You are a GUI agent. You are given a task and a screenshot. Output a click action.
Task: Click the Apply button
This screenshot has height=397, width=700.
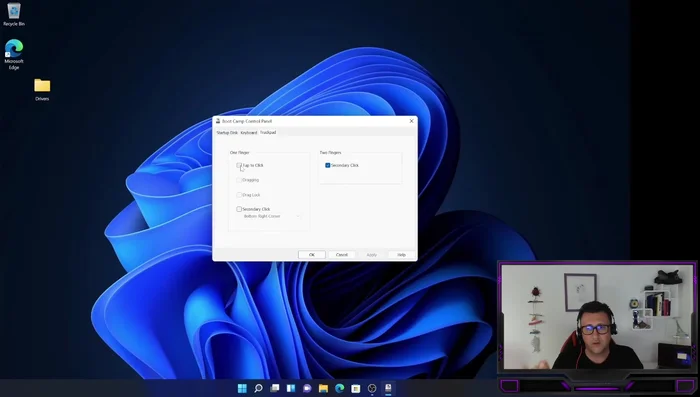click(371, 255)
